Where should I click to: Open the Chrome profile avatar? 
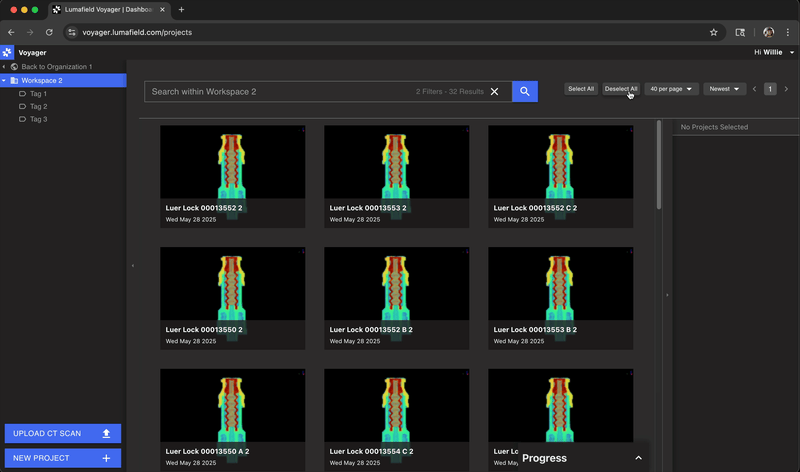[768, 32]
